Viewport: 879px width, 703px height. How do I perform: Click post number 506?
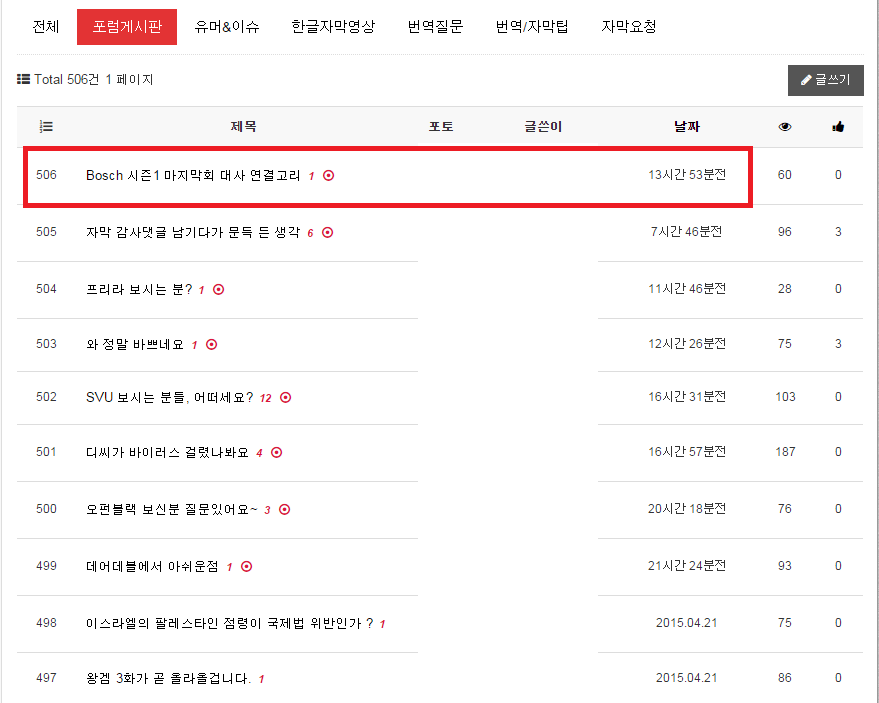coord(47,175)
